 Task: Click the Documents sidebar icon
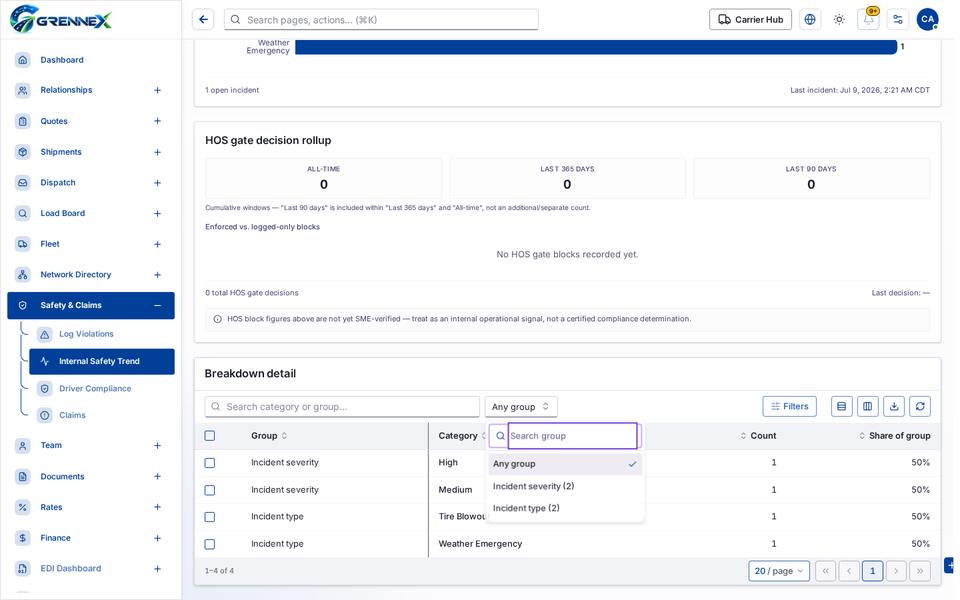(x=23, y=476)
